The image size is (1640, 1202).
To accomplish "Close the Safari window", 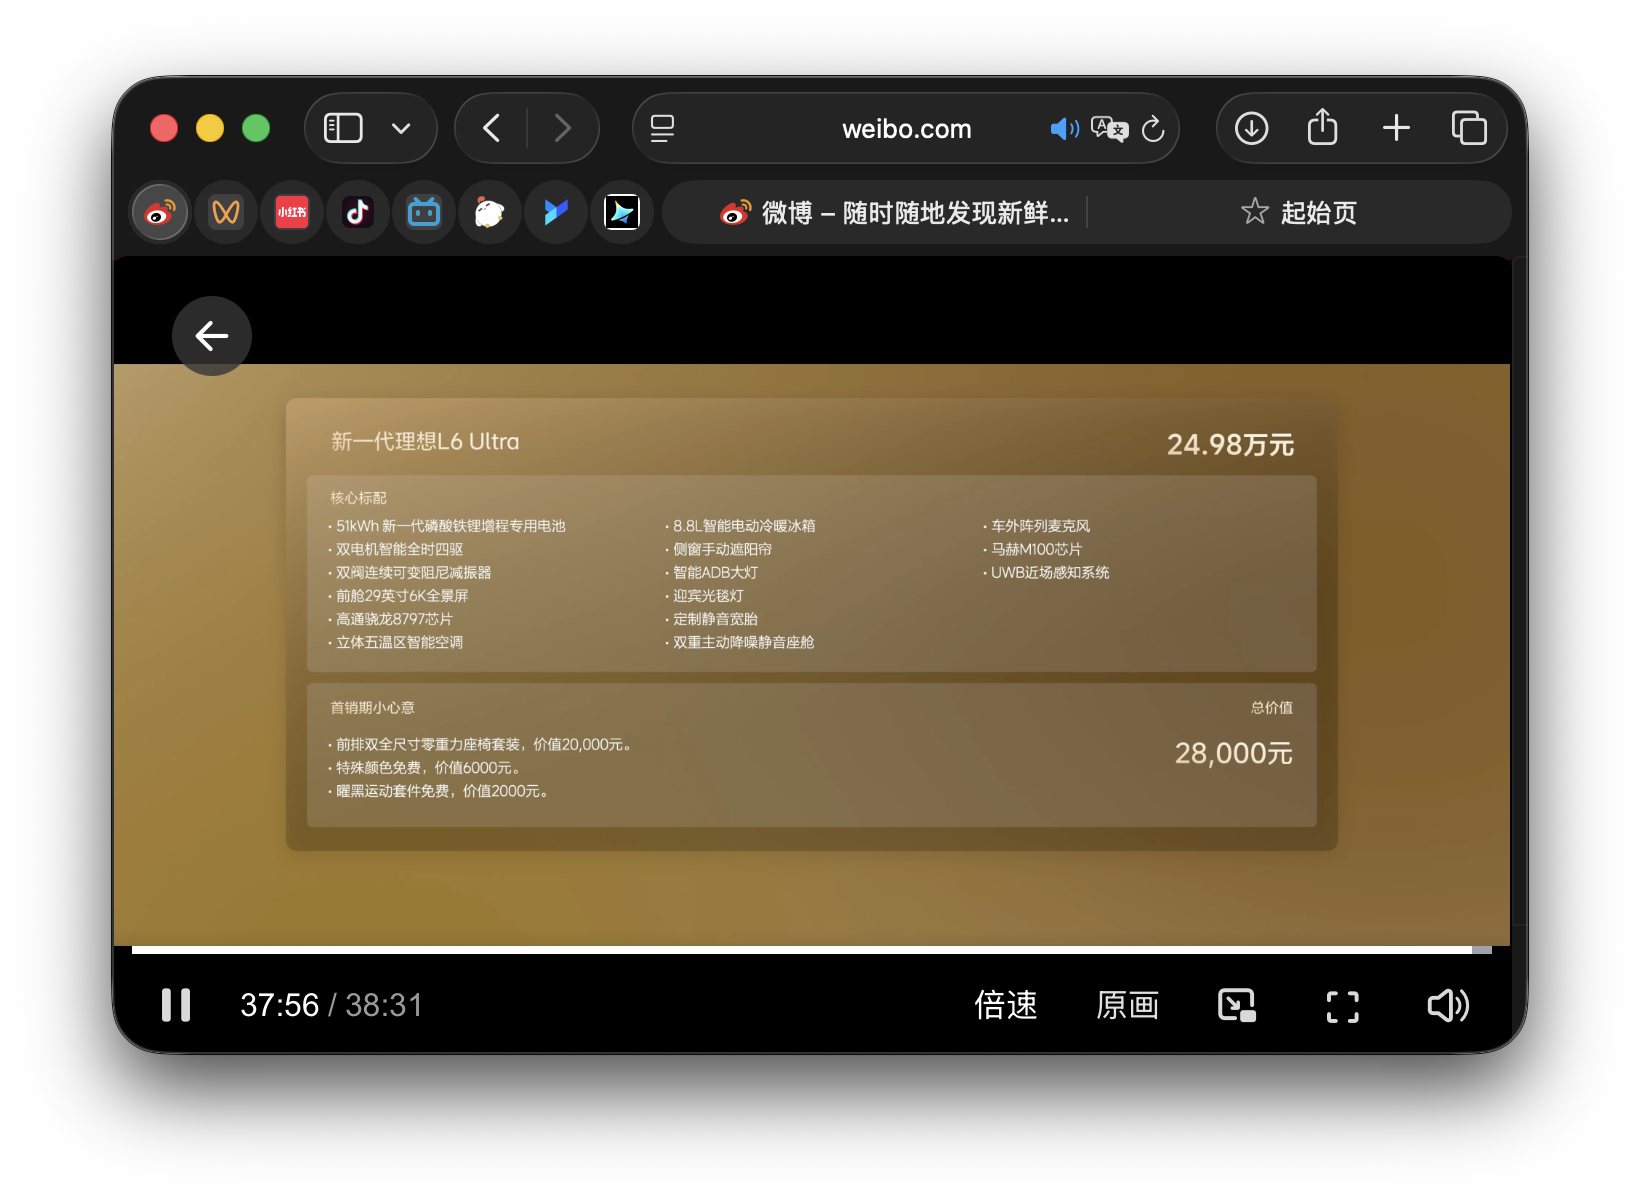I will 164,128.
